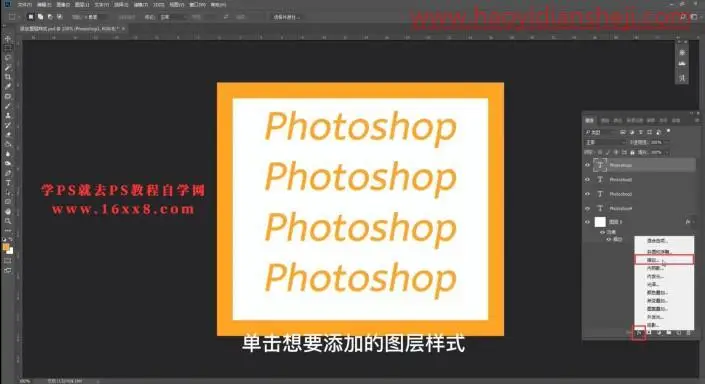Select the Move tool
The width and height of the screenshot is (705, 384).
pos(8,39)
